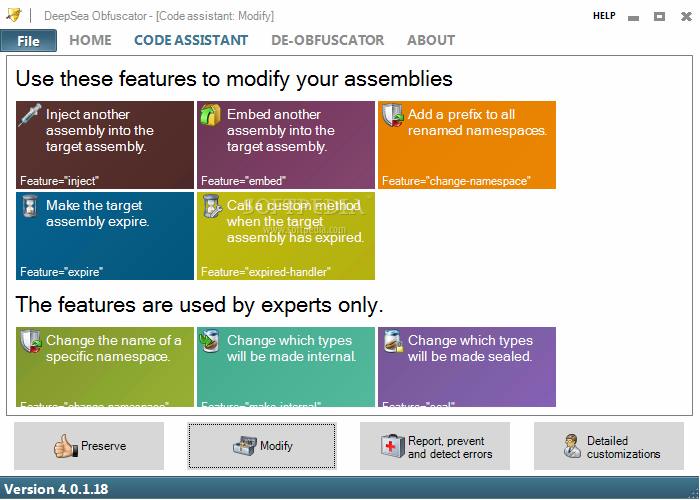
Task: Click the green arrow box Embed icon
Action: pos(210,115)
